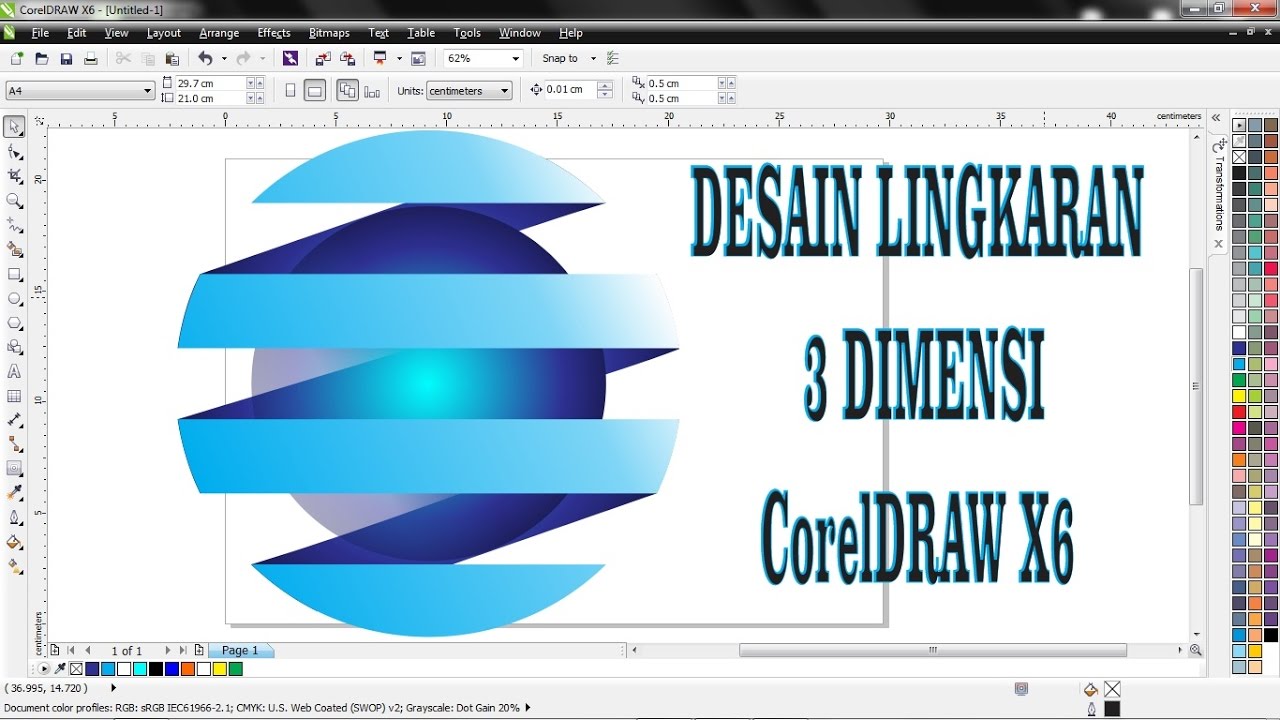Select the Parallel Dimension tool
Image resolution: width=1280 pixels, height=720 pixels.
pos(14,420)
